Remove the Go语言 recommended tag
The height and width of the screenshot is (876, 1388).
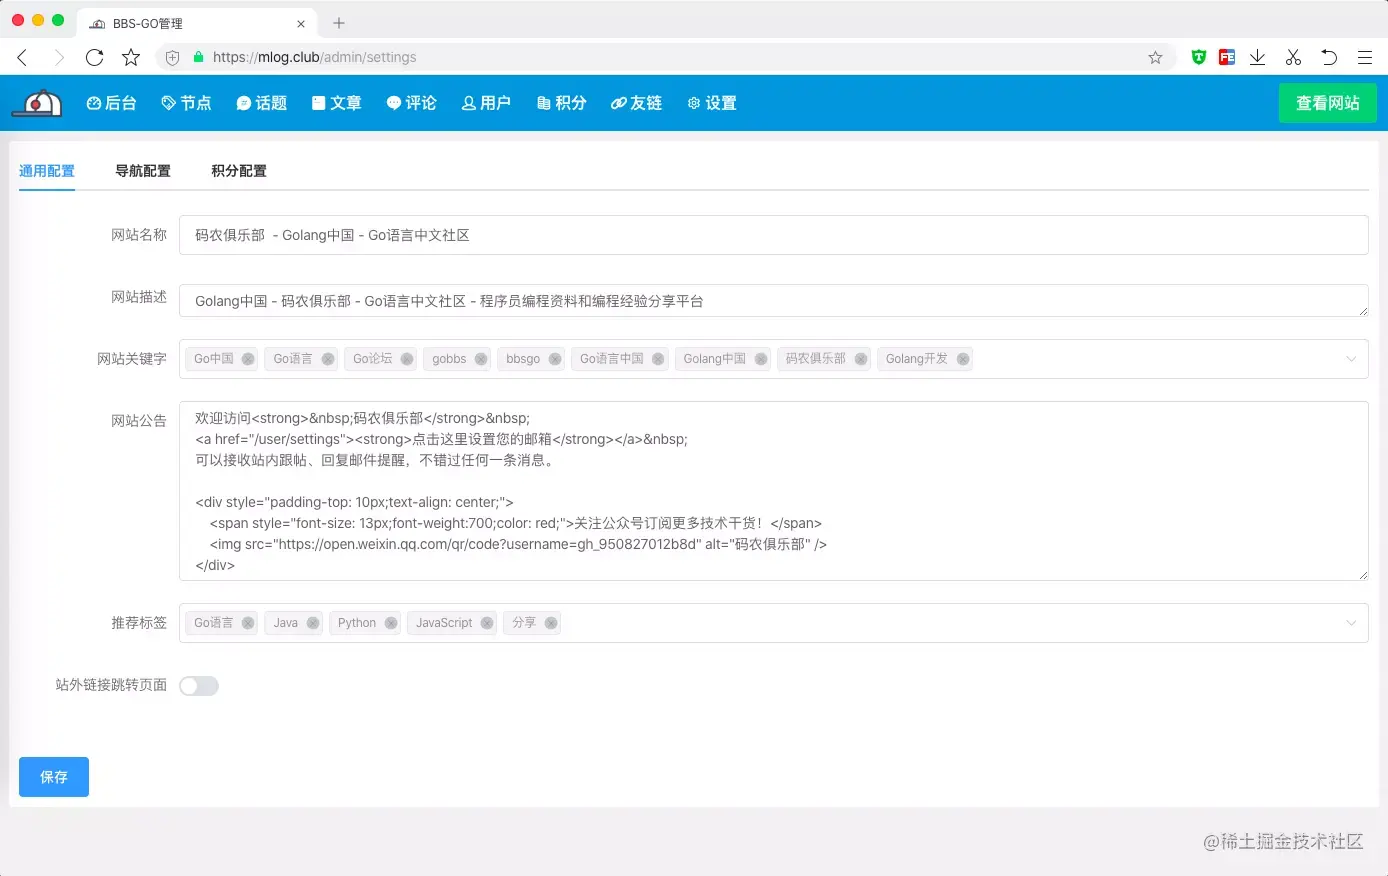[248, 623]
